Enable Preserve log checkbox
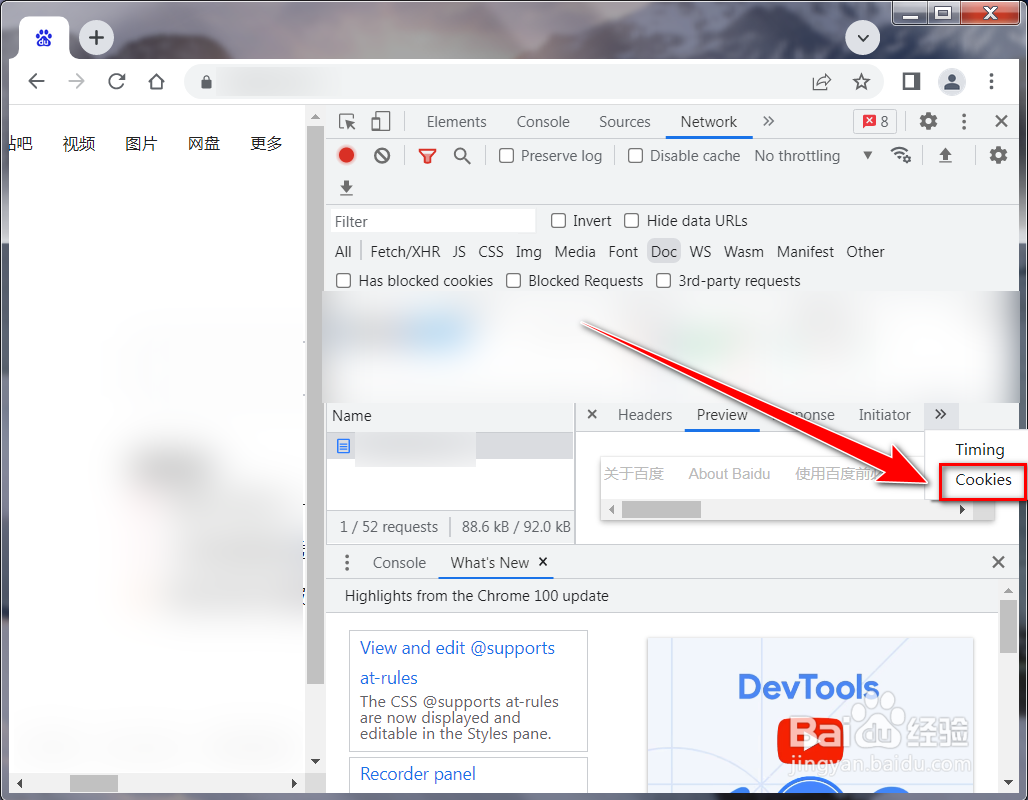Screen dimensions: 1028x800 [506, 156]
